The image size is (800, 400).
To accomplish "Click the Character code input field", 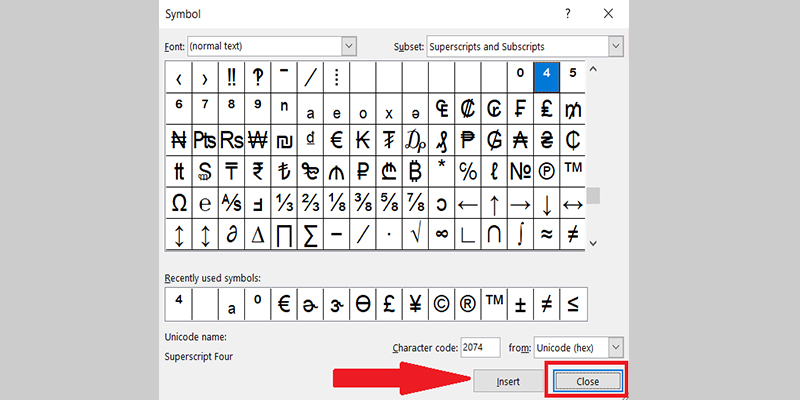I will (x=486, y=346).
